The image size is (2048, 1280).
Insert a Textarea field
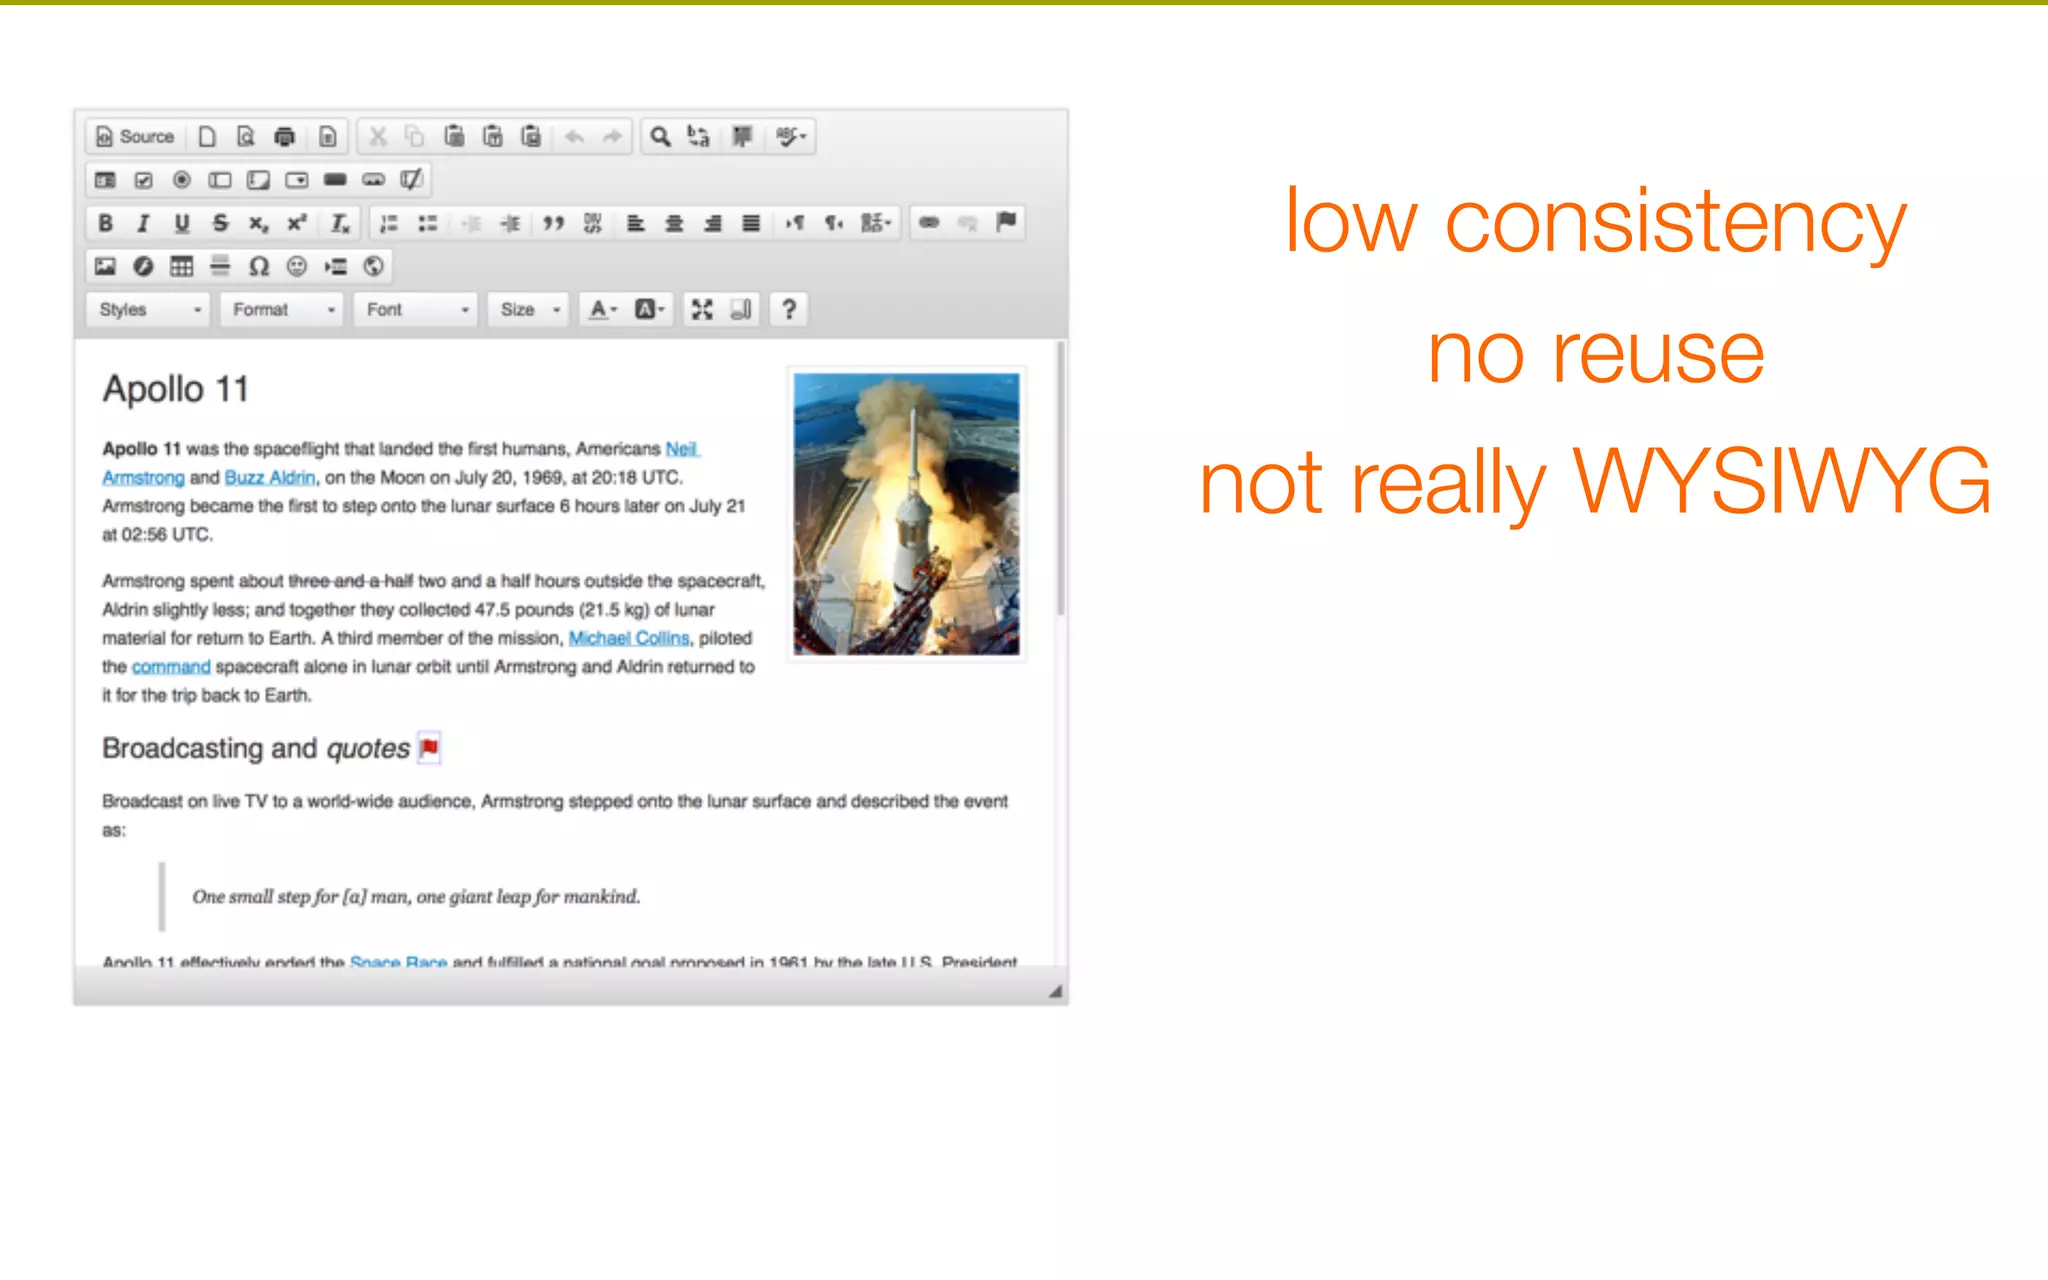click(x=259, y=180)
